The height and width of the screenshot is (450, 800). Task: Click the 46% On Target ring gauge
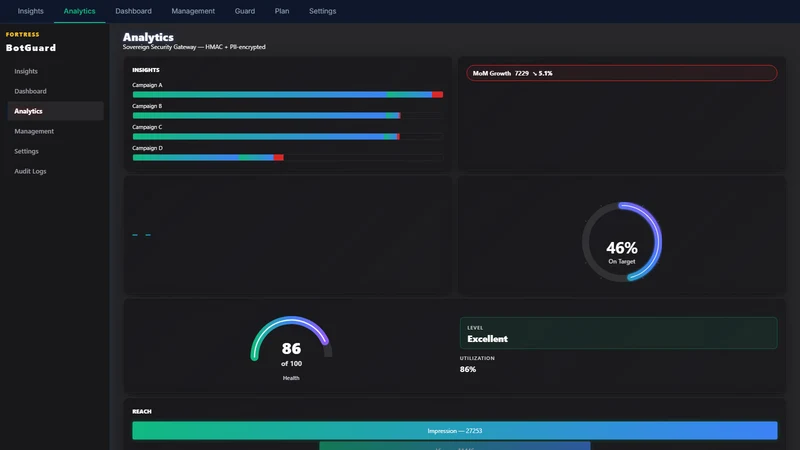click(x=622, y=242)
